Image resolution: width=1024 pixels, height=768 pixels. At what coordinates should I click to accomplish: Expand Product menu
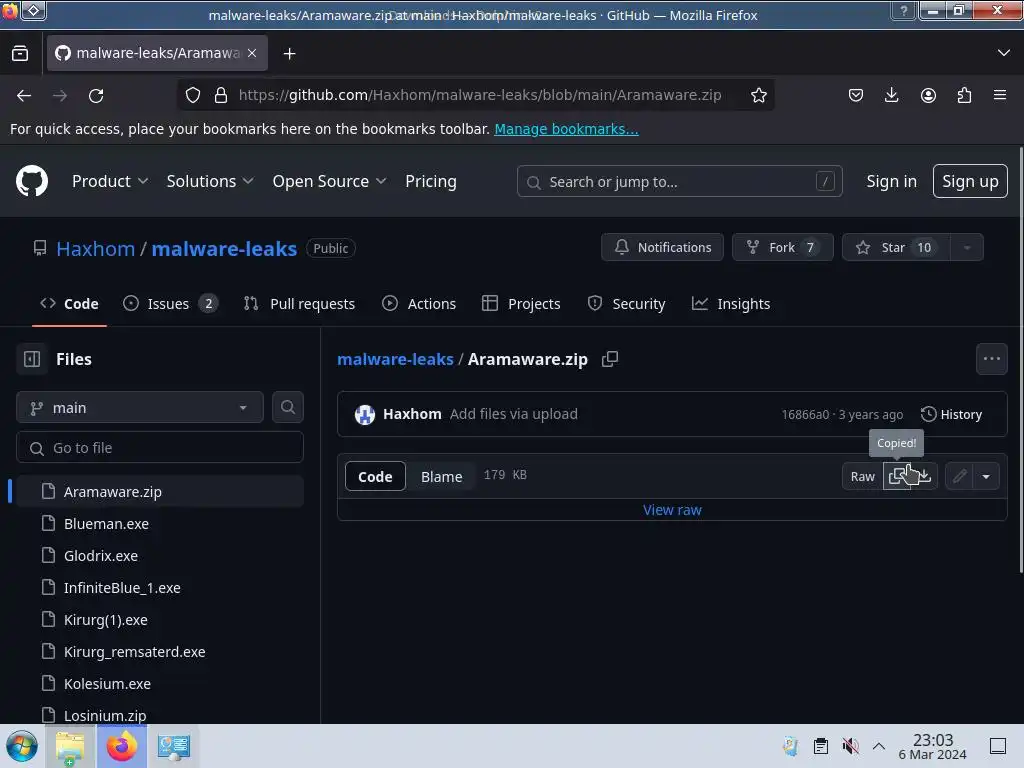(110, 181)
